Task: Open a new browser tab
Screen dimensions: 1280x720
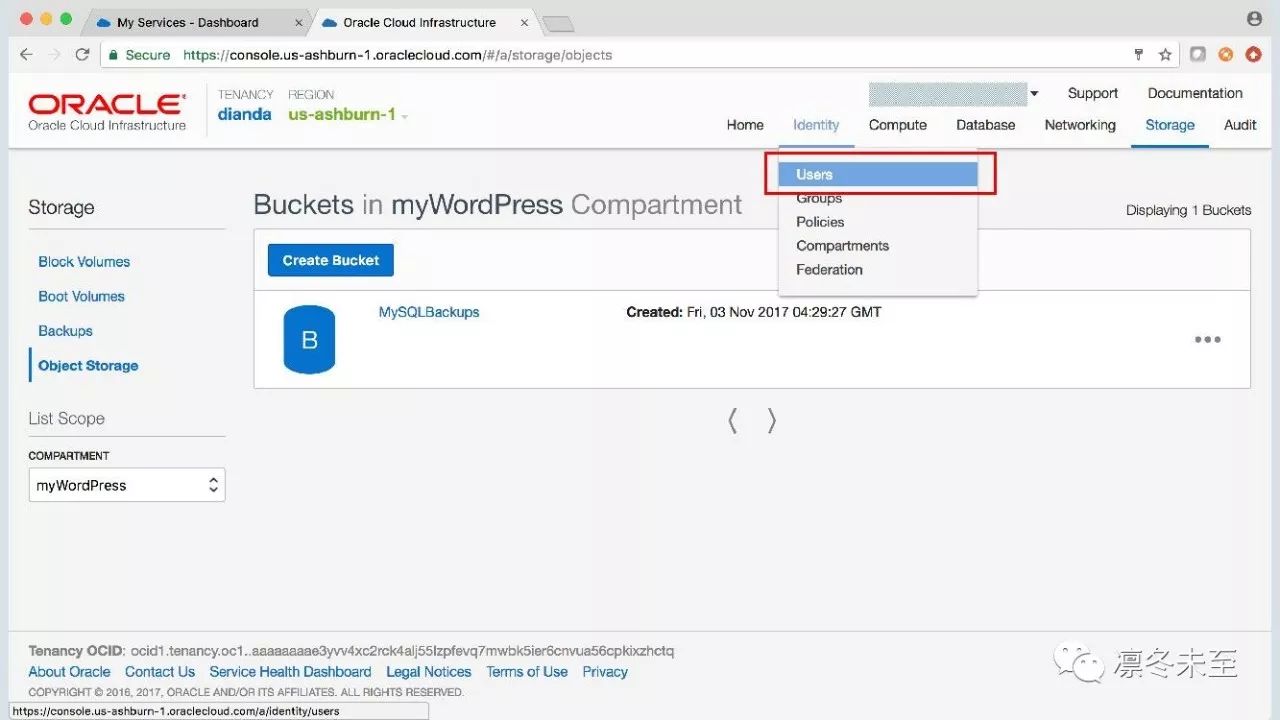Action: pos(557,24)
